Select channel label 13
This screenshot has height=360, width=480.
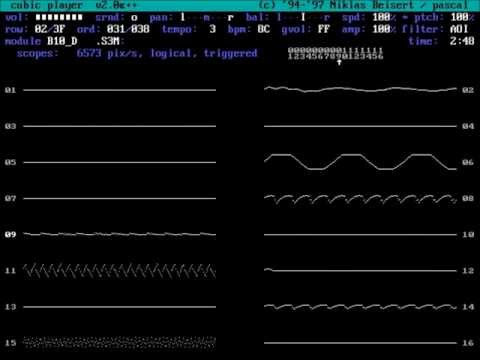(x=10, y=307)
